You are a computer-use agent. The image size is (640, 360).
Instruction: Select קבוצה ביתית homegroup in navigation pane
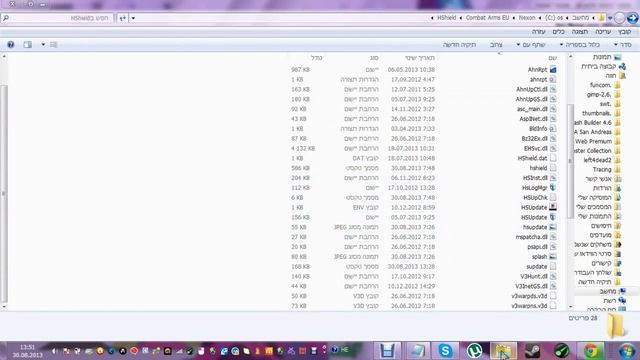(x=603, y=66)
